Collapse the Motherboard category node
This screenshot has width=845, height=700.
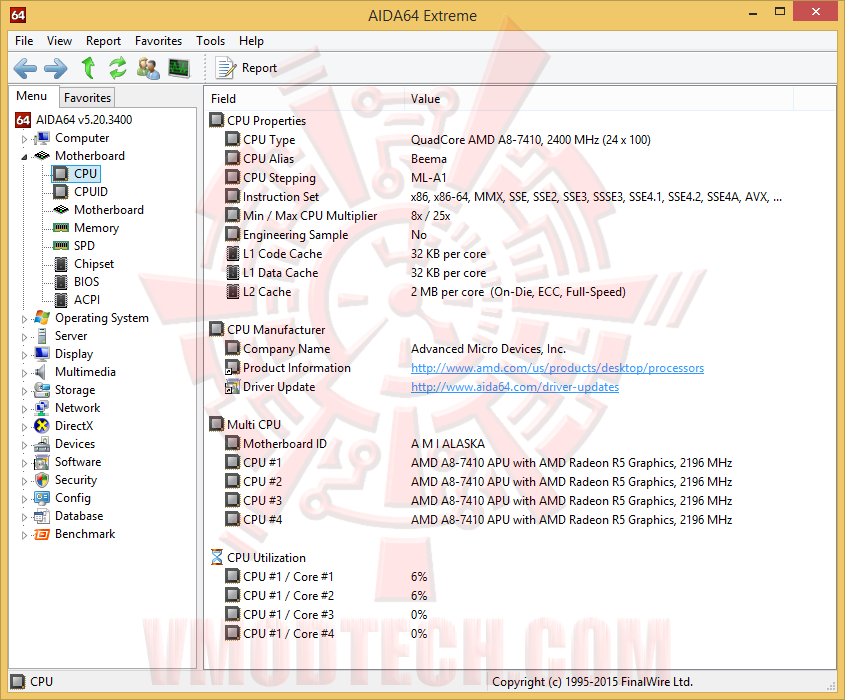(24, 157)
